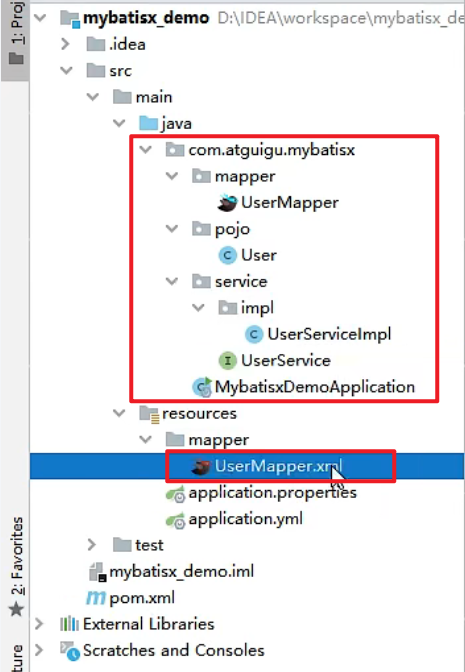Click the interface icon beside UserService
Image resolution: width=465 pixels, height=672 pixels.
228,360
